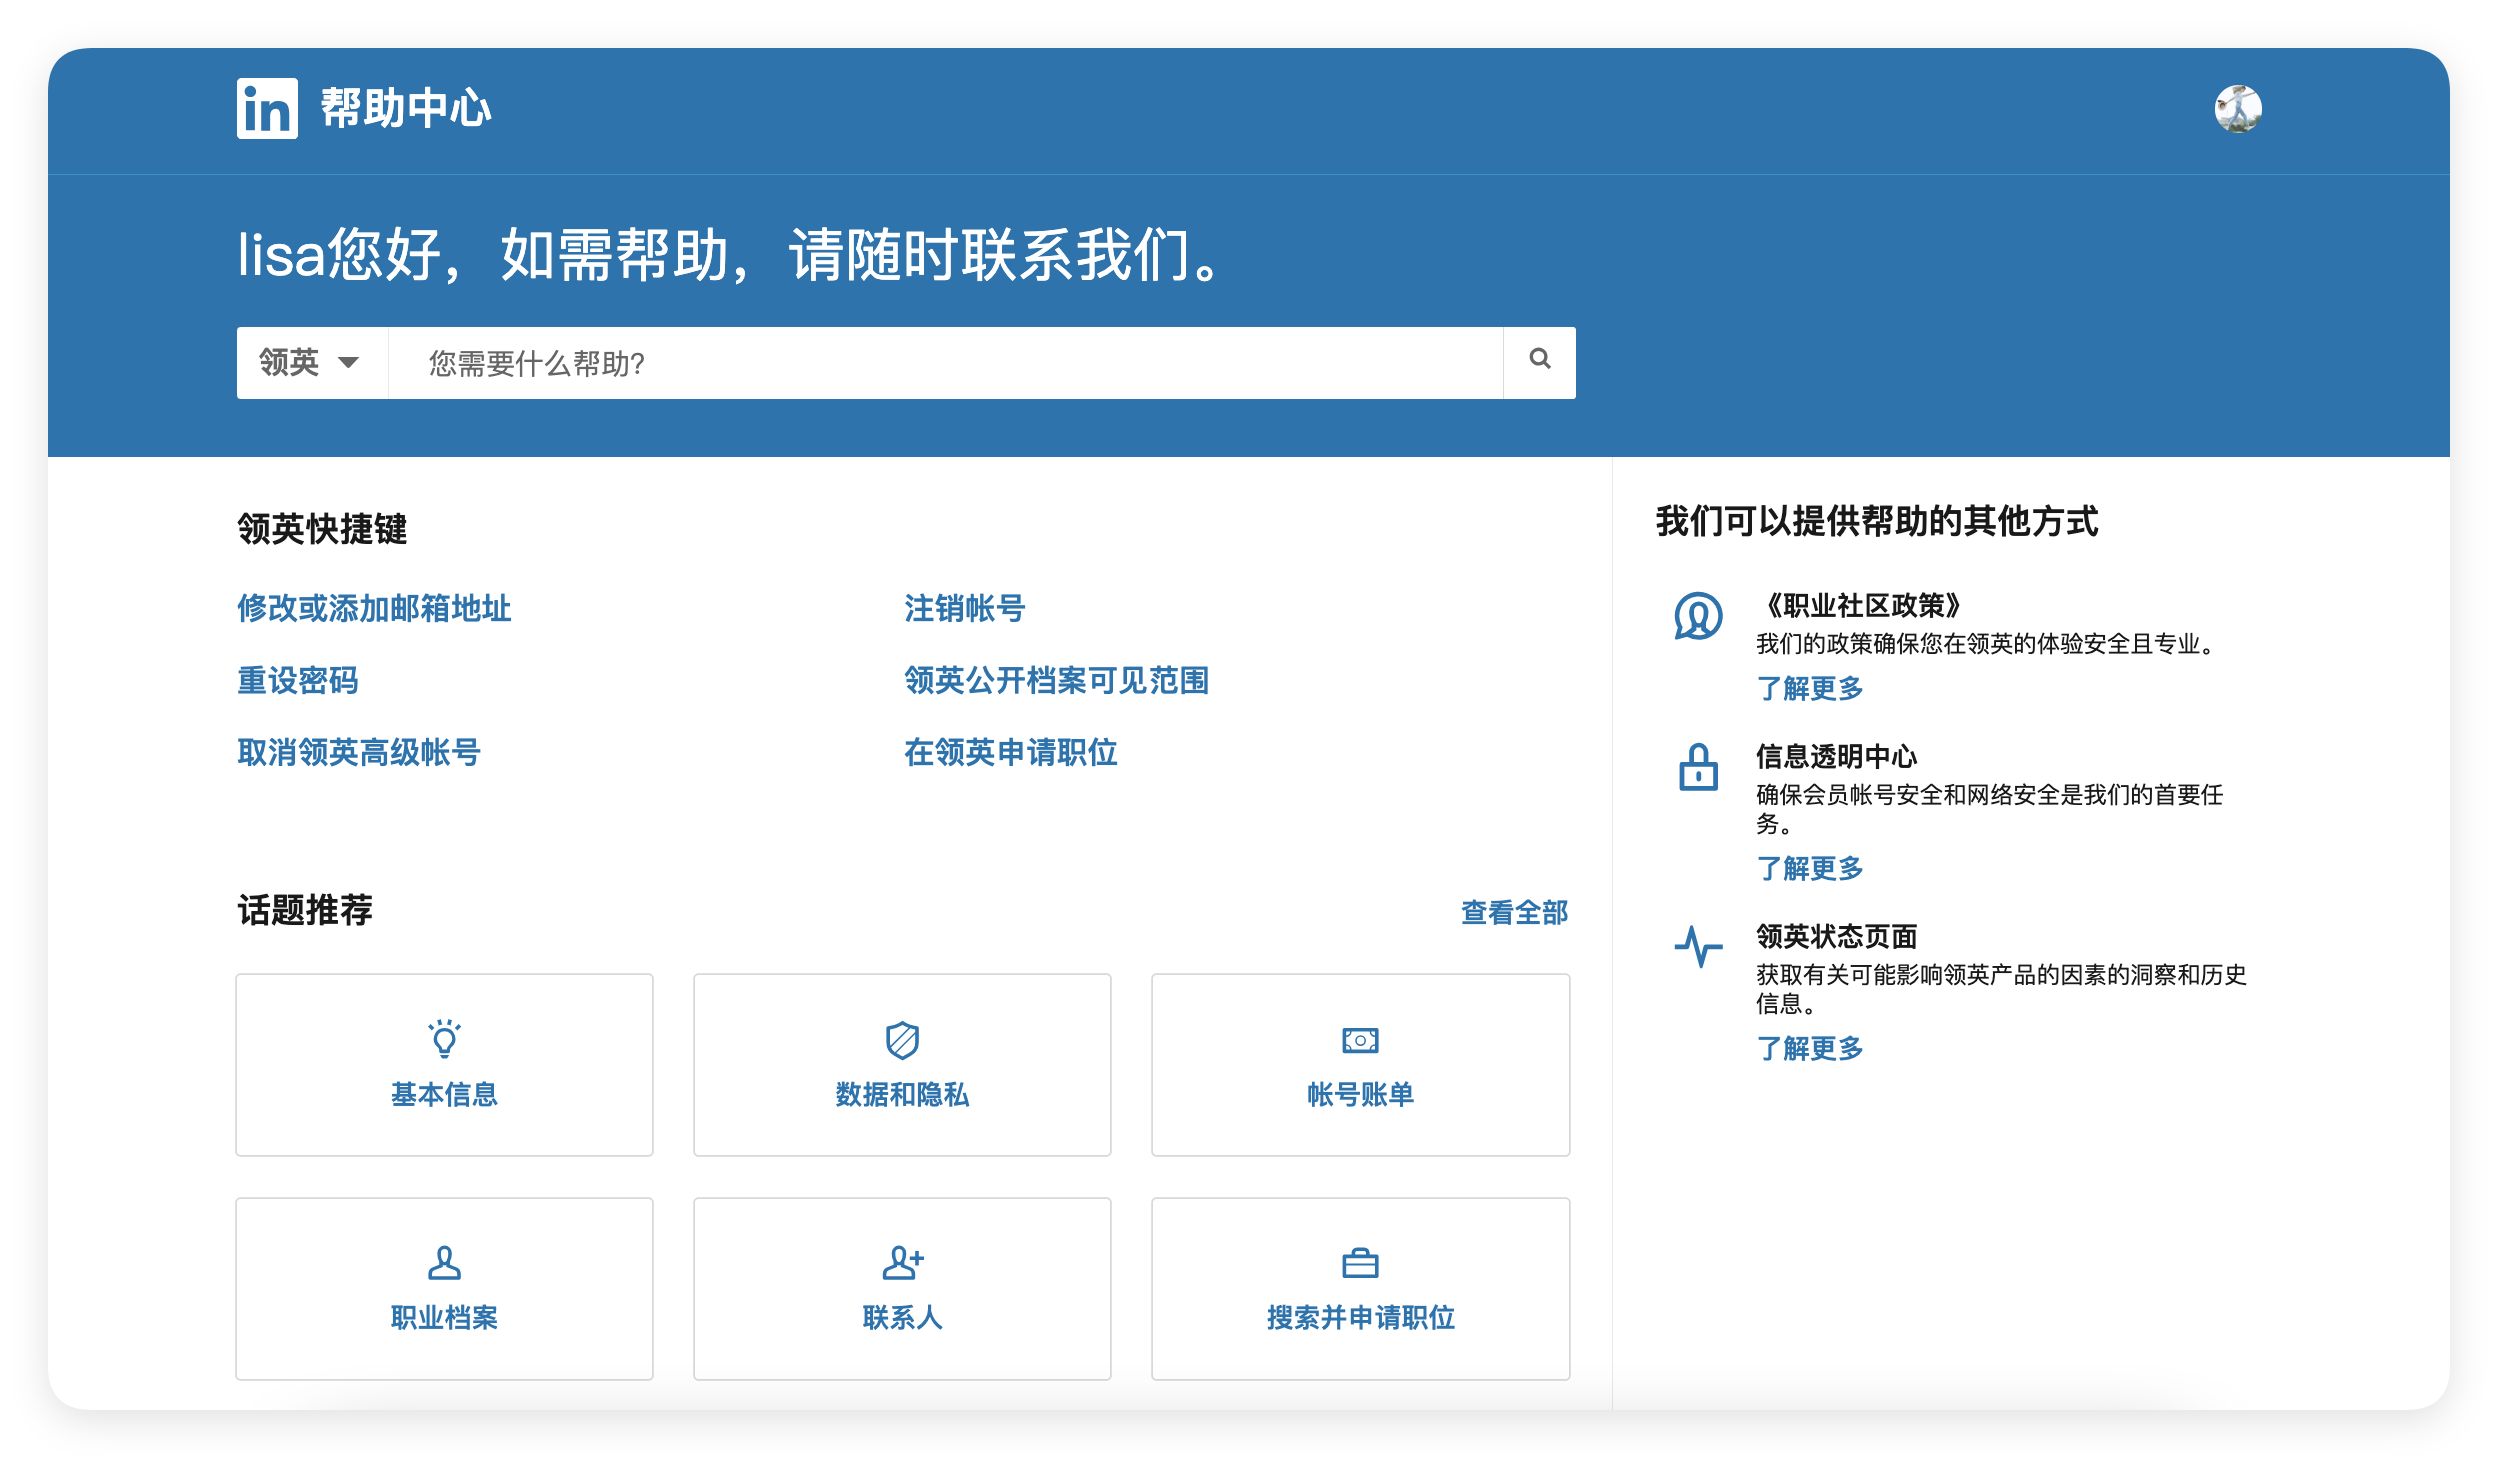Focus the 您需要什么帮助? search field
Viewport: 2498px width, 1458px height.
pyautogui.click(x=945, y=362)
